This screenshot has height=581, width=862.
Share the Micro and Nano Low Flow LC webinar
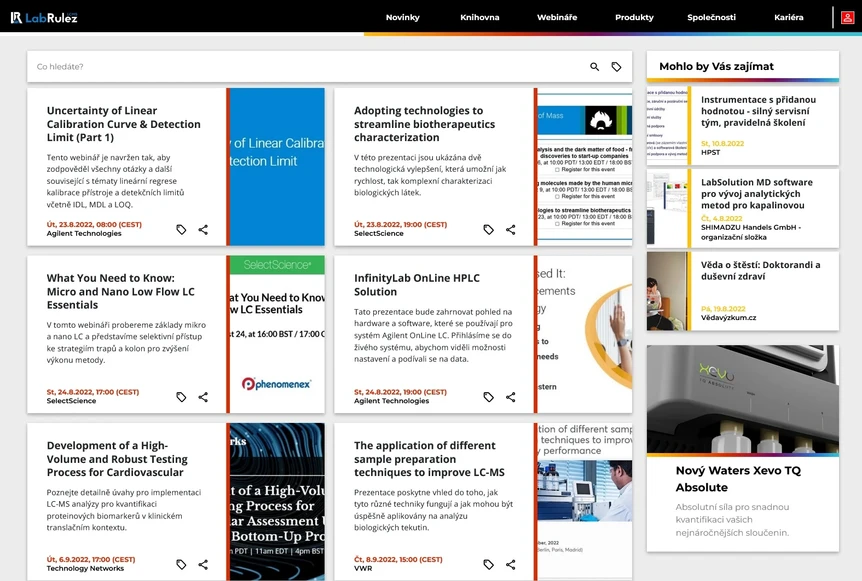(x=203, y=397)
